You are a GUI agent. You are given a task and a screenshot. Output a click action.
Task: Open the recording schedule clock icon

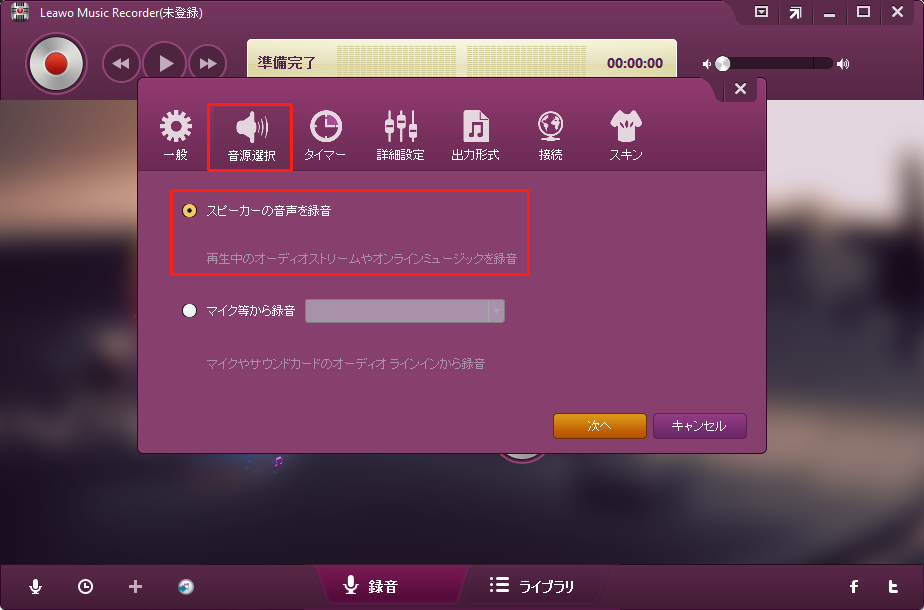(85, 588)
